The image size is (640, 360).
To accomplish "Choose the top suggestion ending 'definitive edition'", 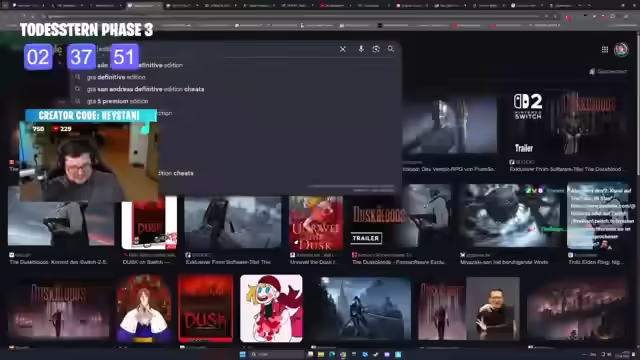I will pyautogui.click(x=139, y=65).
